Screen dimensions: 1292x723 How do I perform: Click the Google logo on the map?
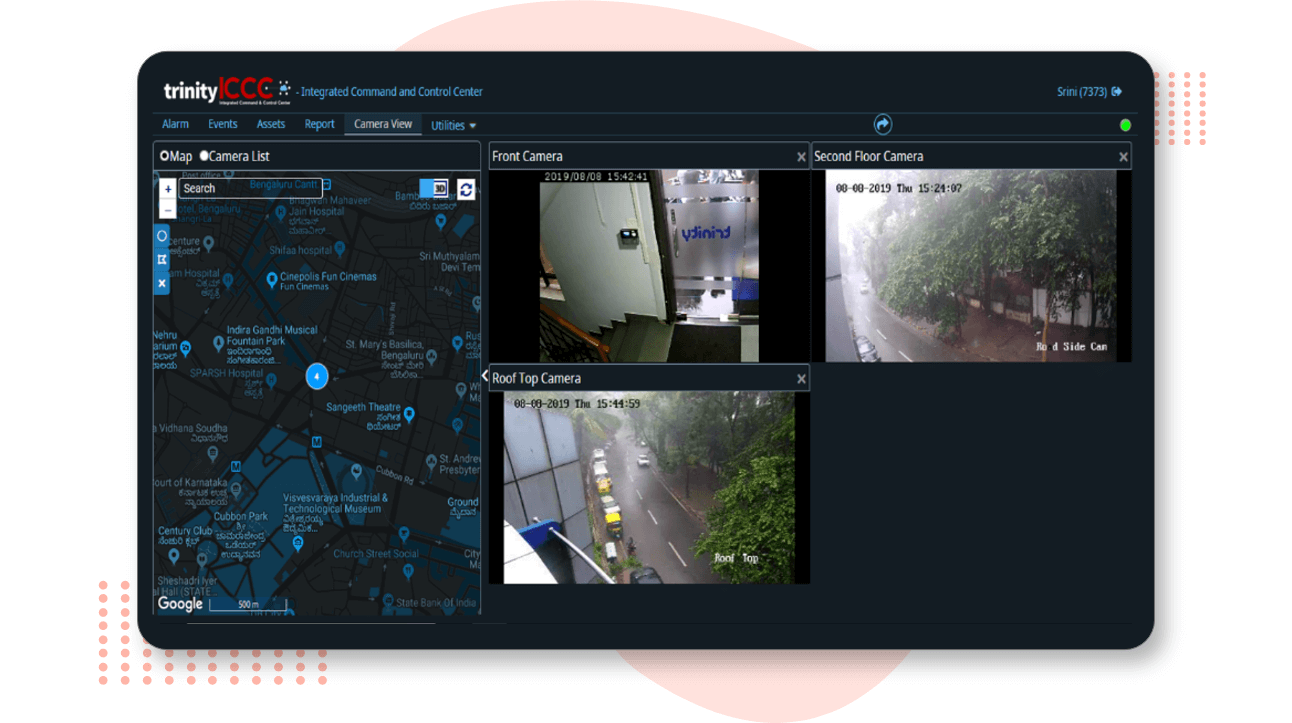(180, 604)
